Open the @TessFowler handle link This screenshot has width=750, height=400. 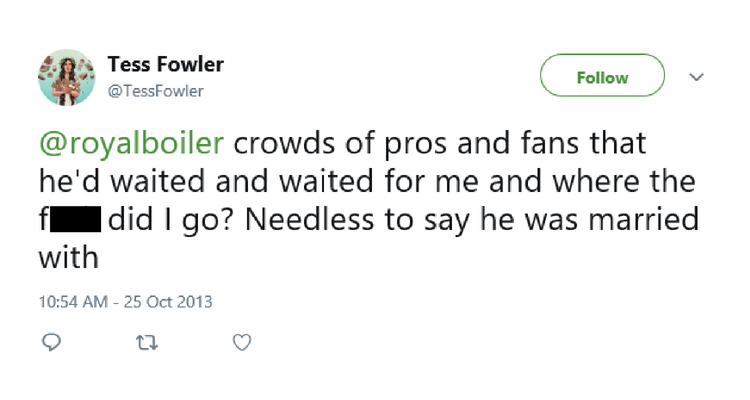coord(156,91)
